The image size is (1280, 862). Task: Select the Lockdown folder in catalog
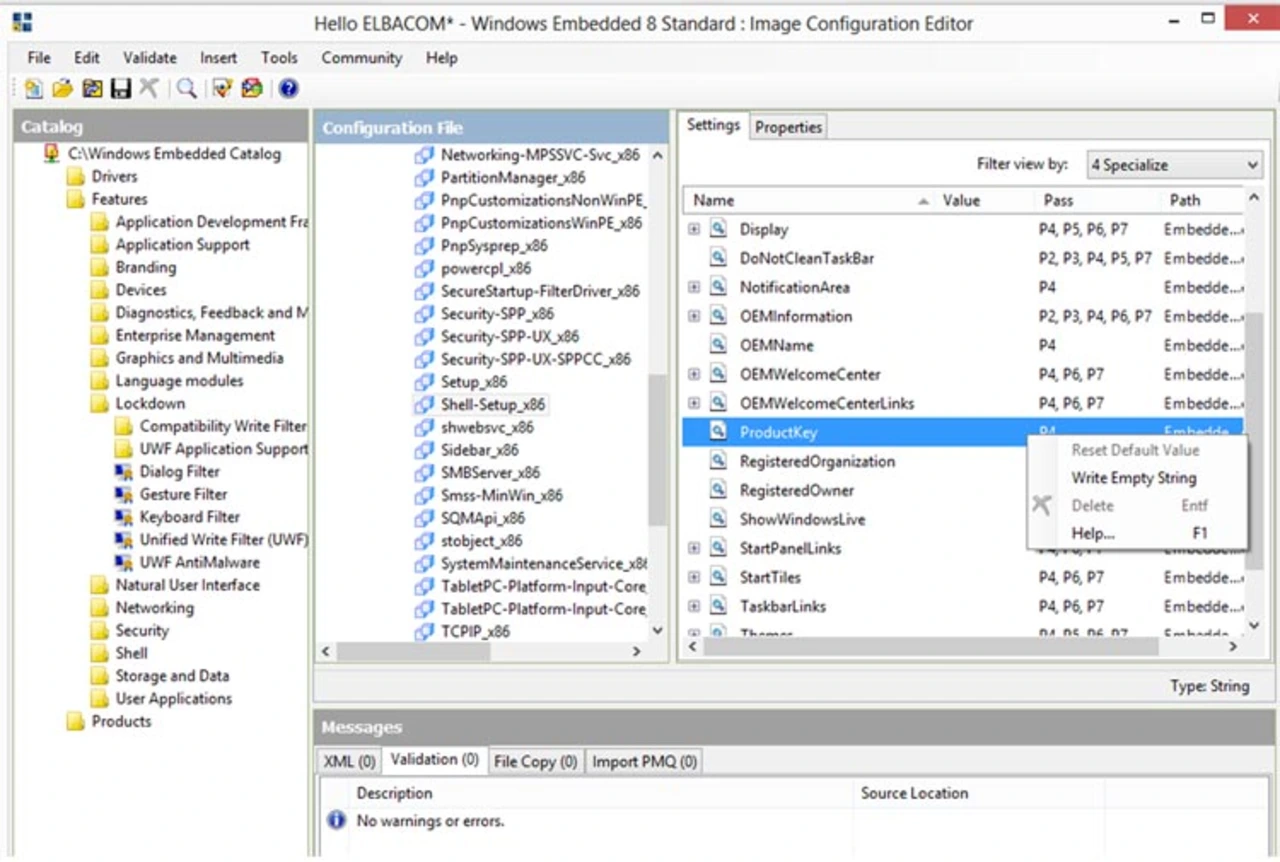tap(150, 404)
